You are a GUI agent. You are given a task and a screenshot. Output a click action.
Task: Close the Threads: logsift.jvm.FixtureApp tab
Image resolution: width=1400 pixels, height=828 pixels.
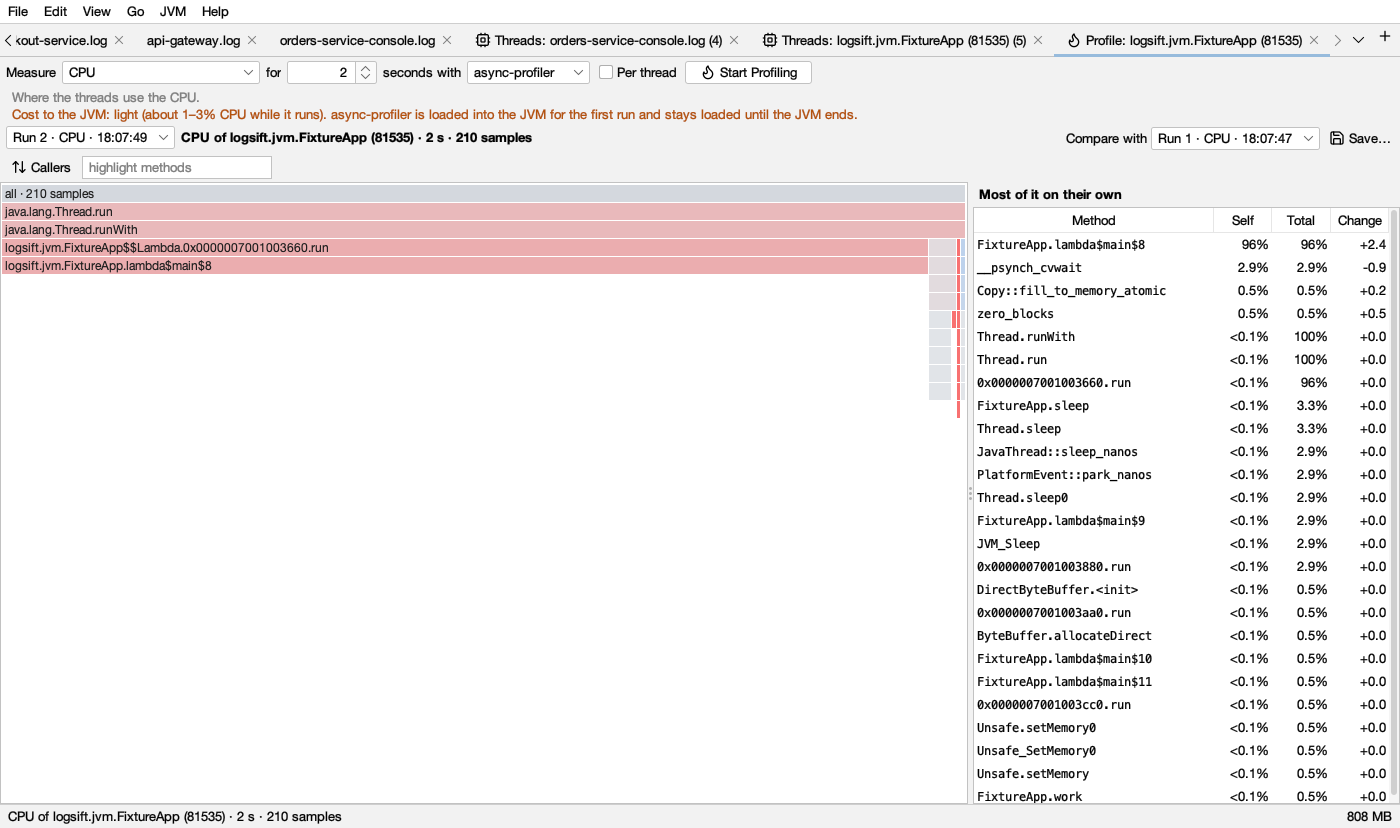[x=1038, y=41]
